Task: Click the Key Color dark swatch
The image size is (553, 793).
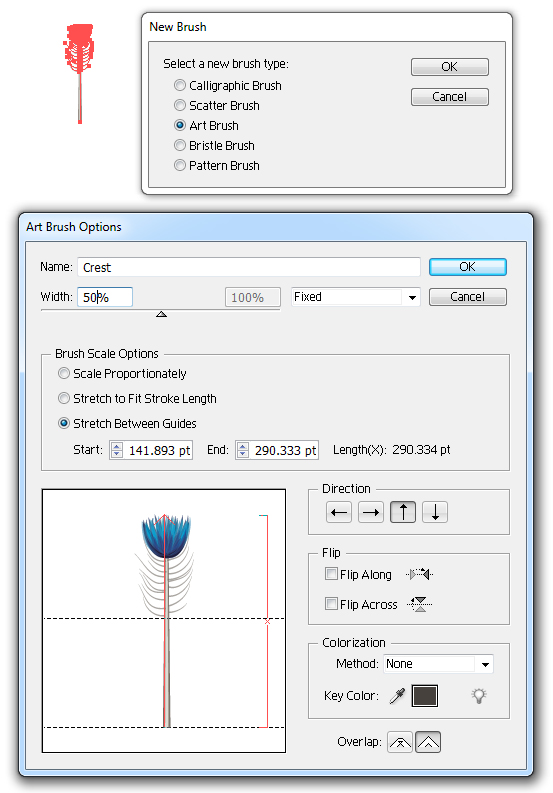Action: [x=425, y=696]
